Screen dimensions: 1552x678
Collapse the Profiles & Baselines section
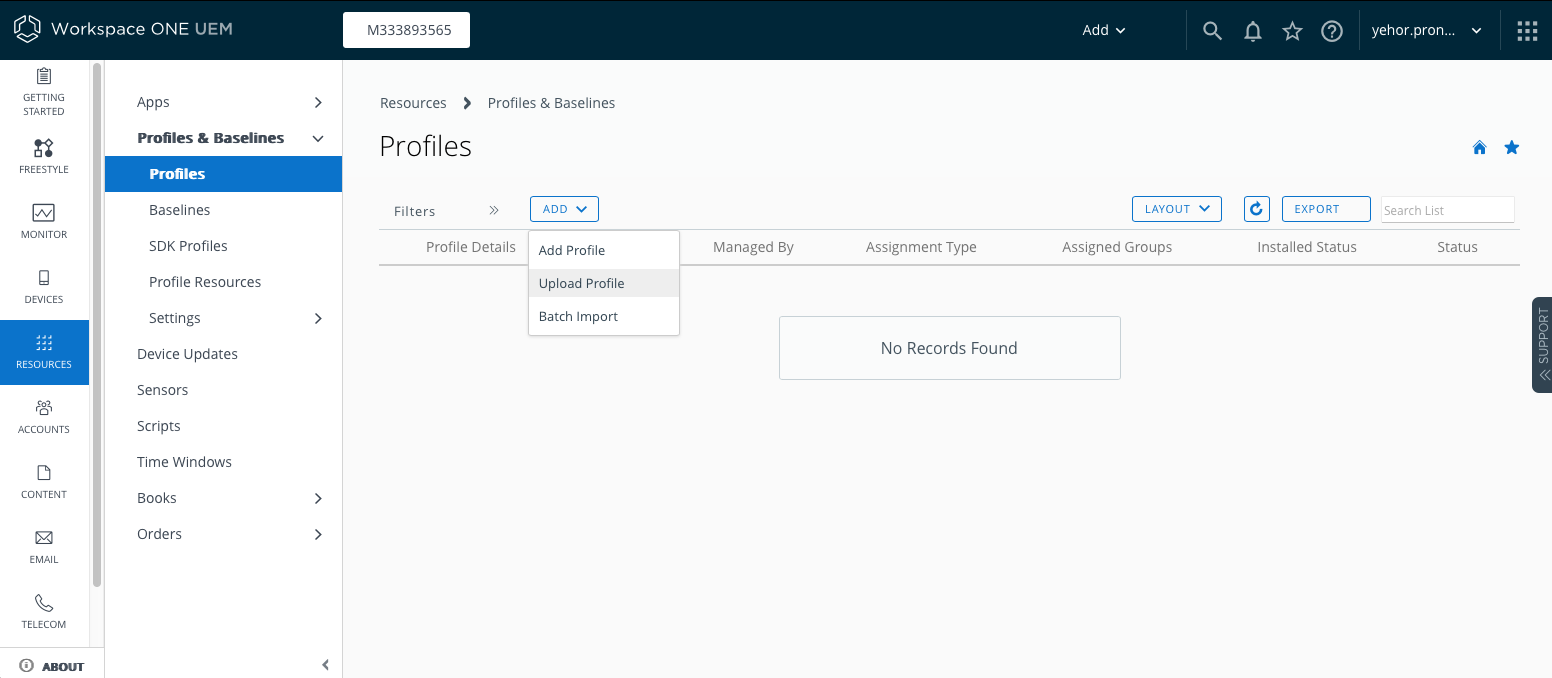pyautogui.click(x=318, y=138)
